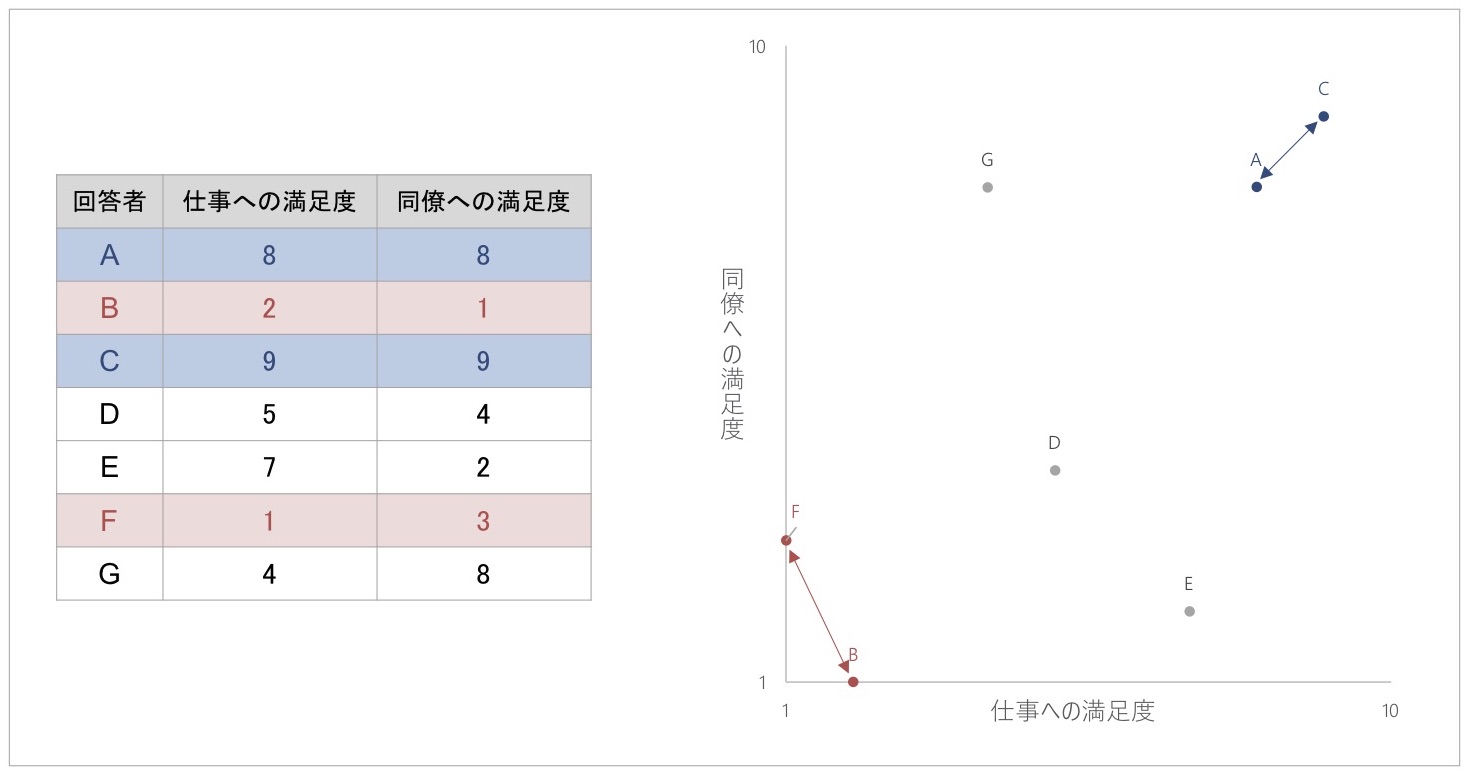Click data point A in scatter plot
Viewport: 1470px width, 775px height.
coord(1257,187)
